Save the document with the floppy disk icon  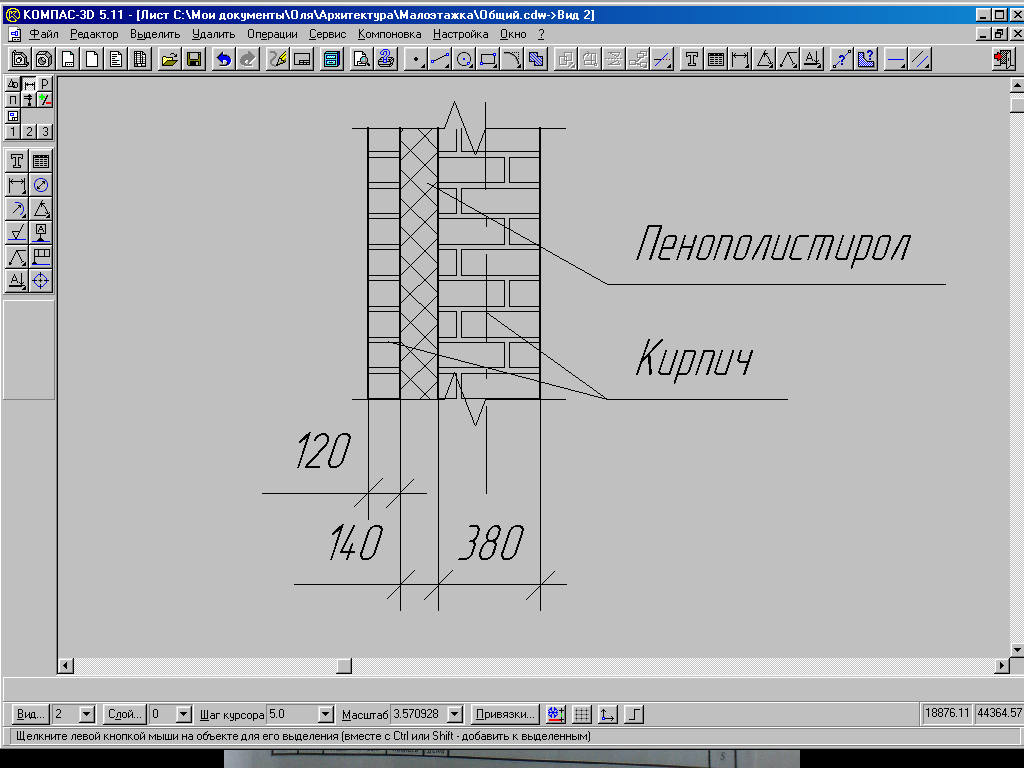pos(194,59)
